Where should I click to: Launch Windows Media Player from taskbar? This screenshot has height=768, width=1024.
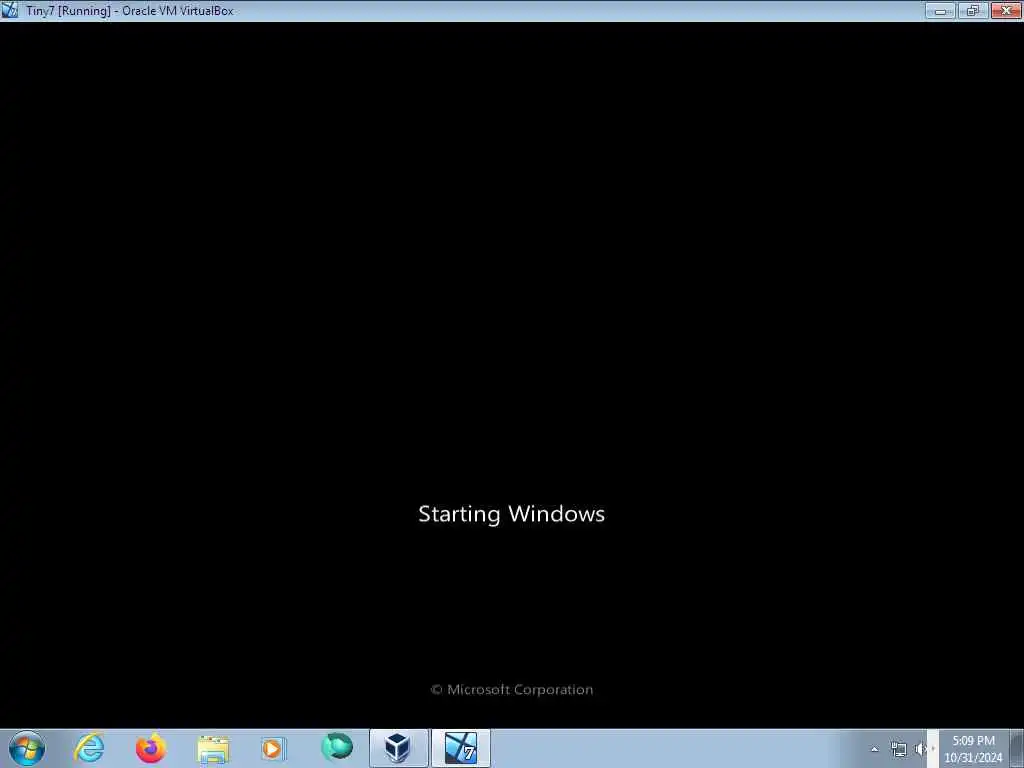pos(274,748)
